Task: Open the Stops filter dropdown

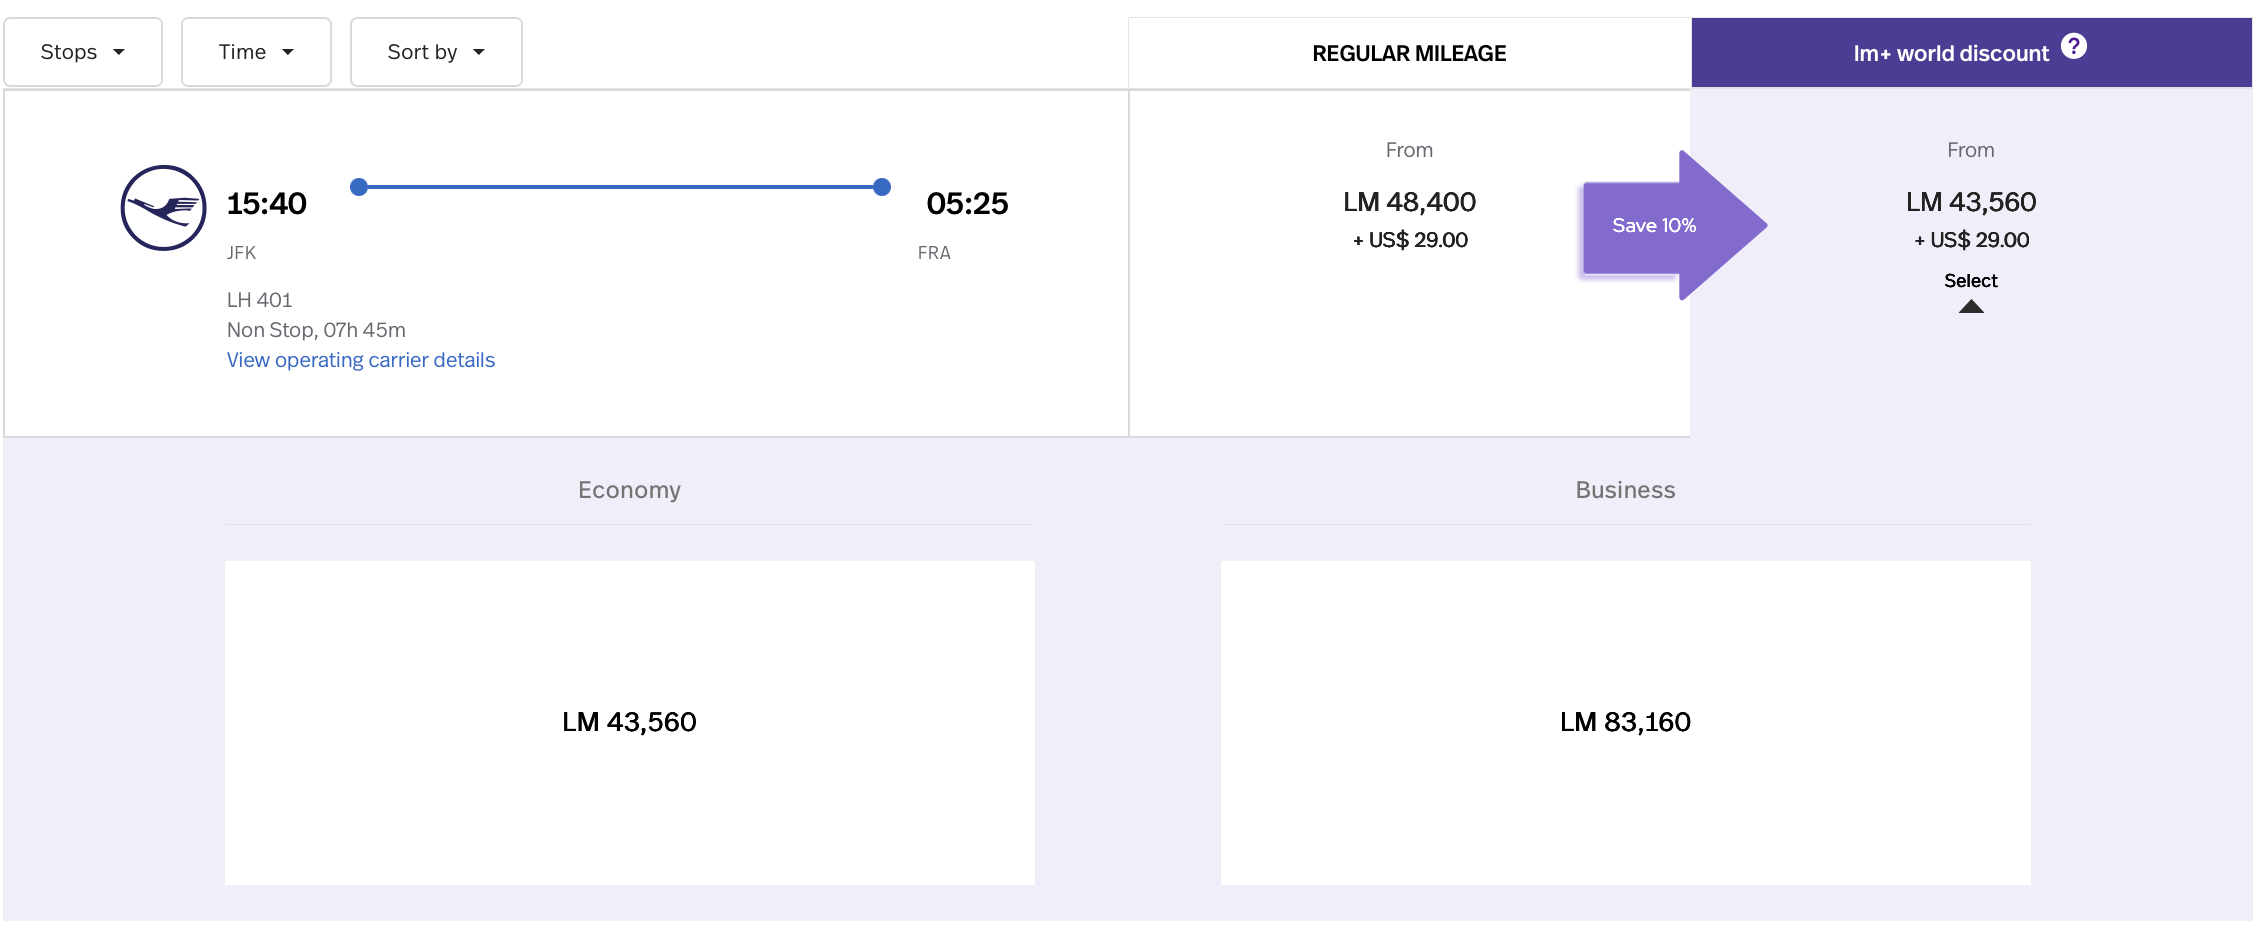Action: click(x=83, y=51)
